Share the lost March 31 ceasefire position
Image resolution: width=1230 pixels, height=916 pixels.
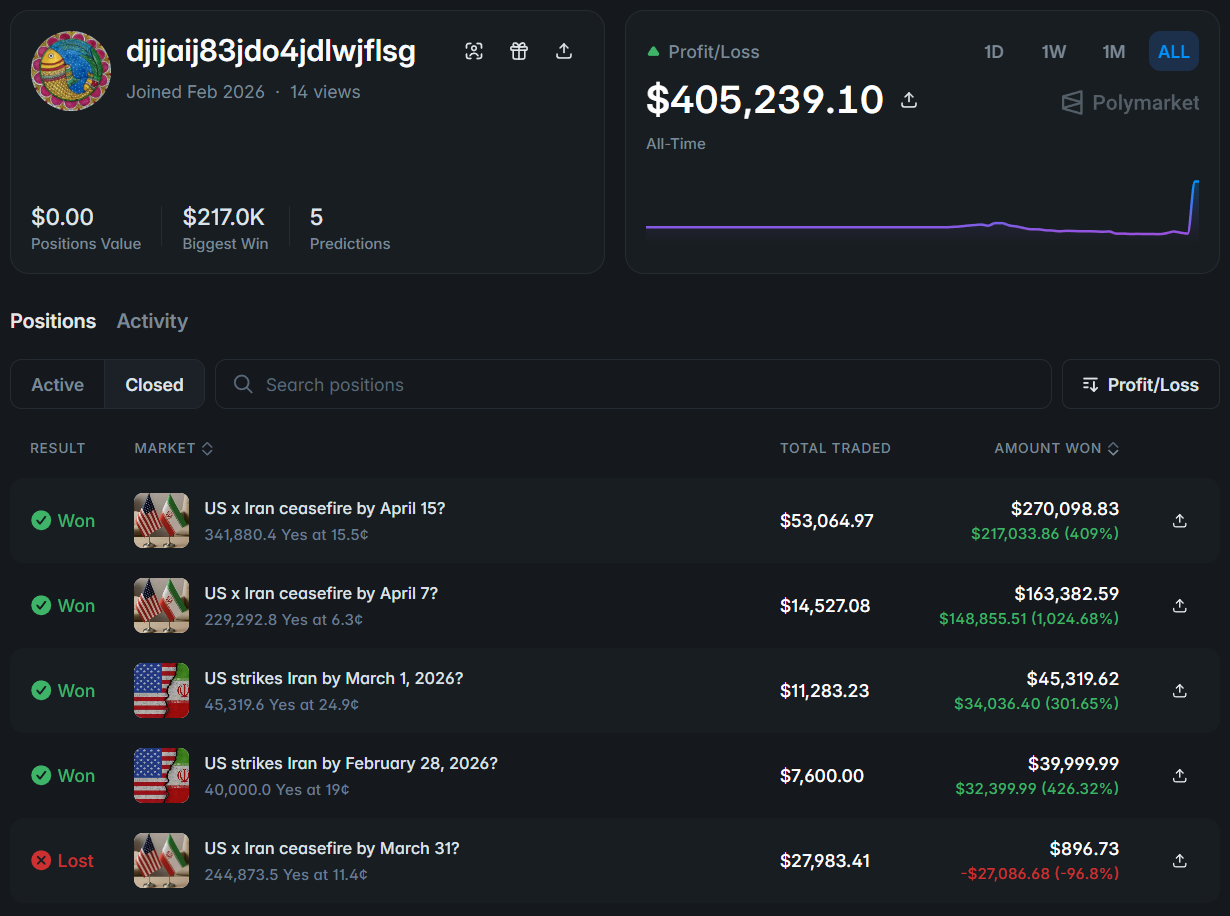coord(1180,861)
